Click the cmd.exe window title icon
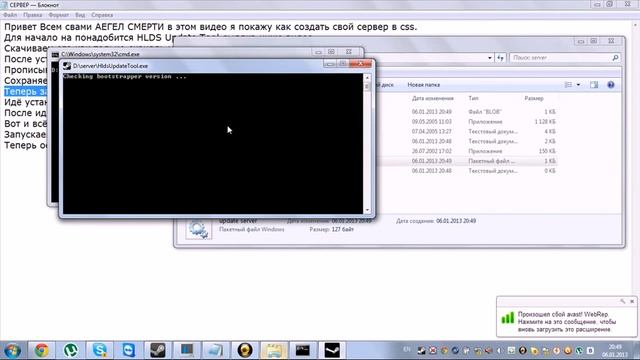This screenshot has width=640, height=360. [55, 54]
